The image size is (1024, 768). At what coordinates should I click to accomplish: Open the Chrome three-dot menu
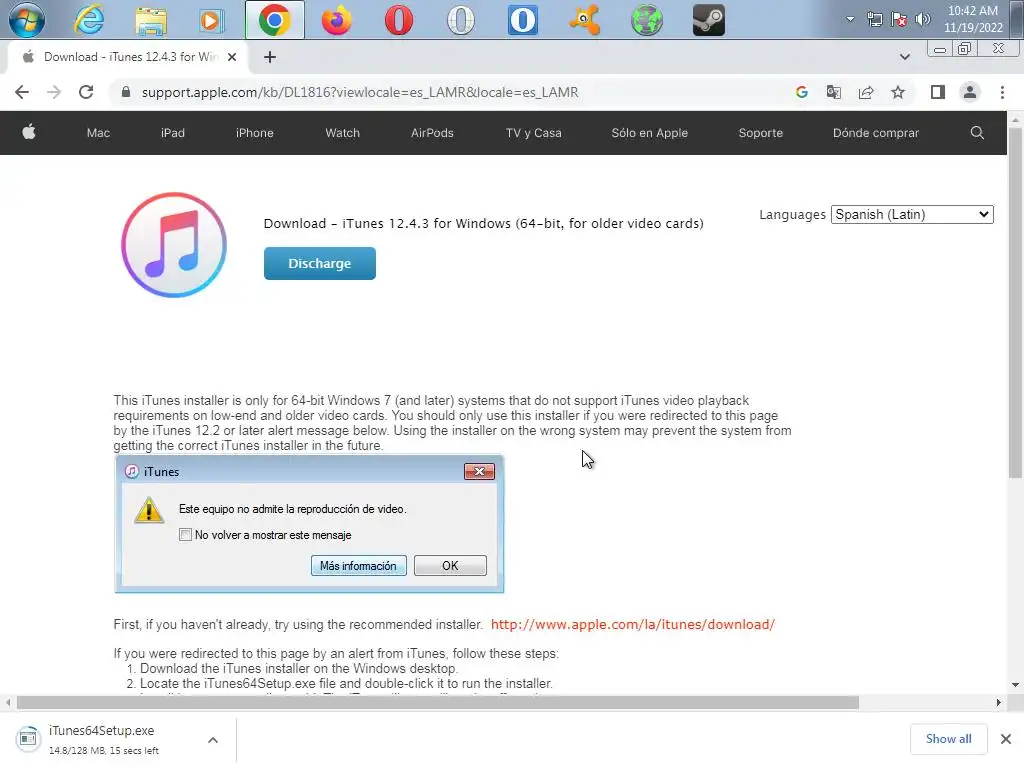pos(1002,92)
